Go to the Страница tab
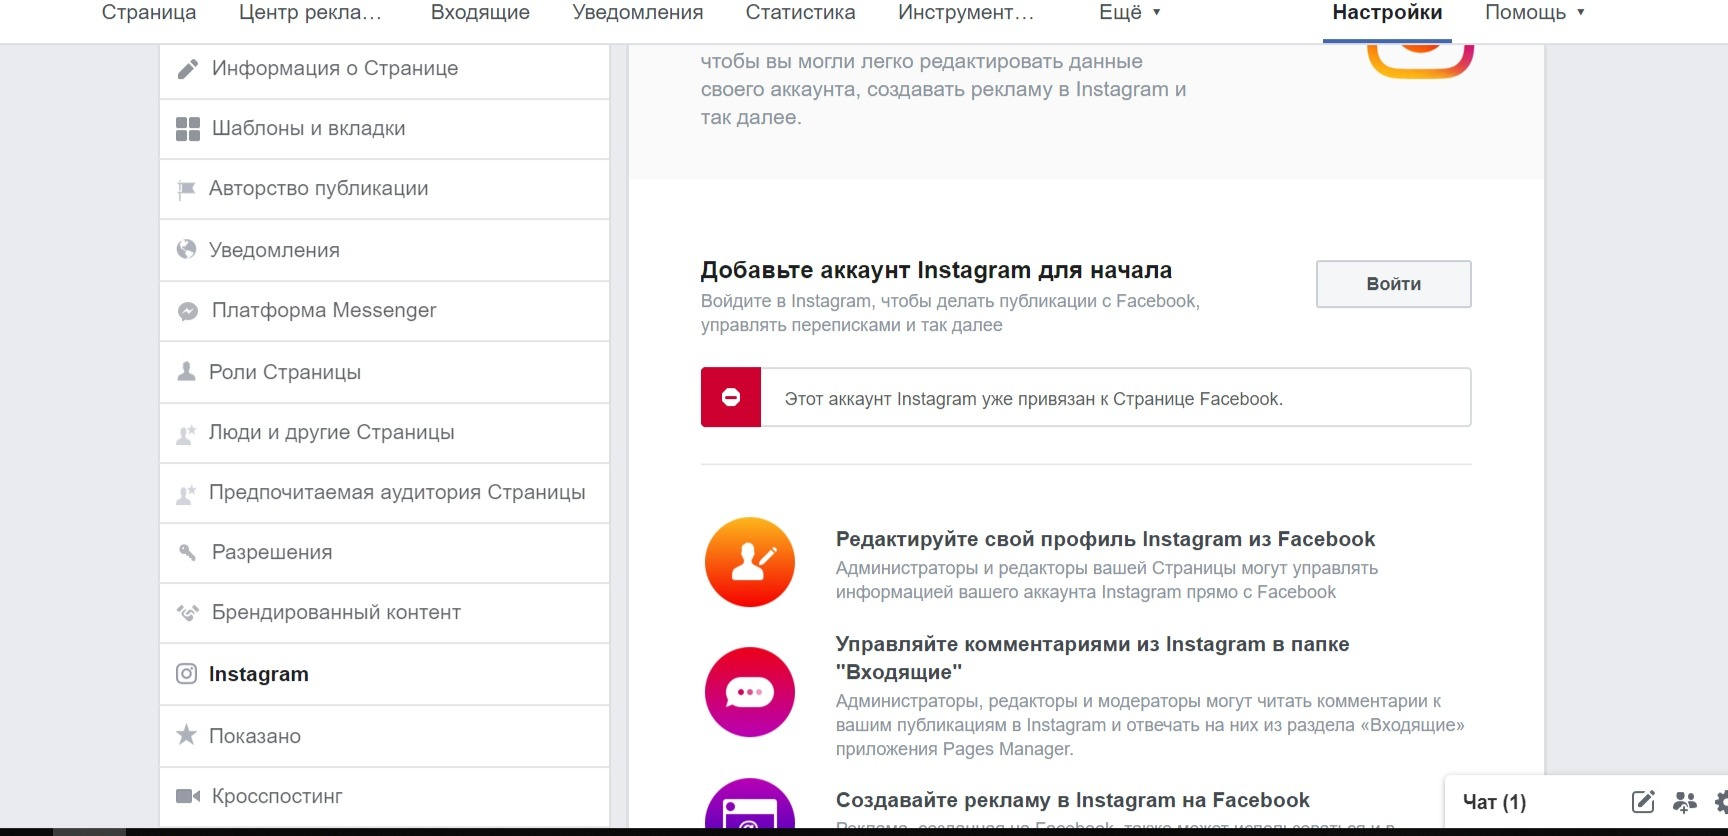Image resolution: width=1728 pixels, height=836 pixels. coord(149,13)
